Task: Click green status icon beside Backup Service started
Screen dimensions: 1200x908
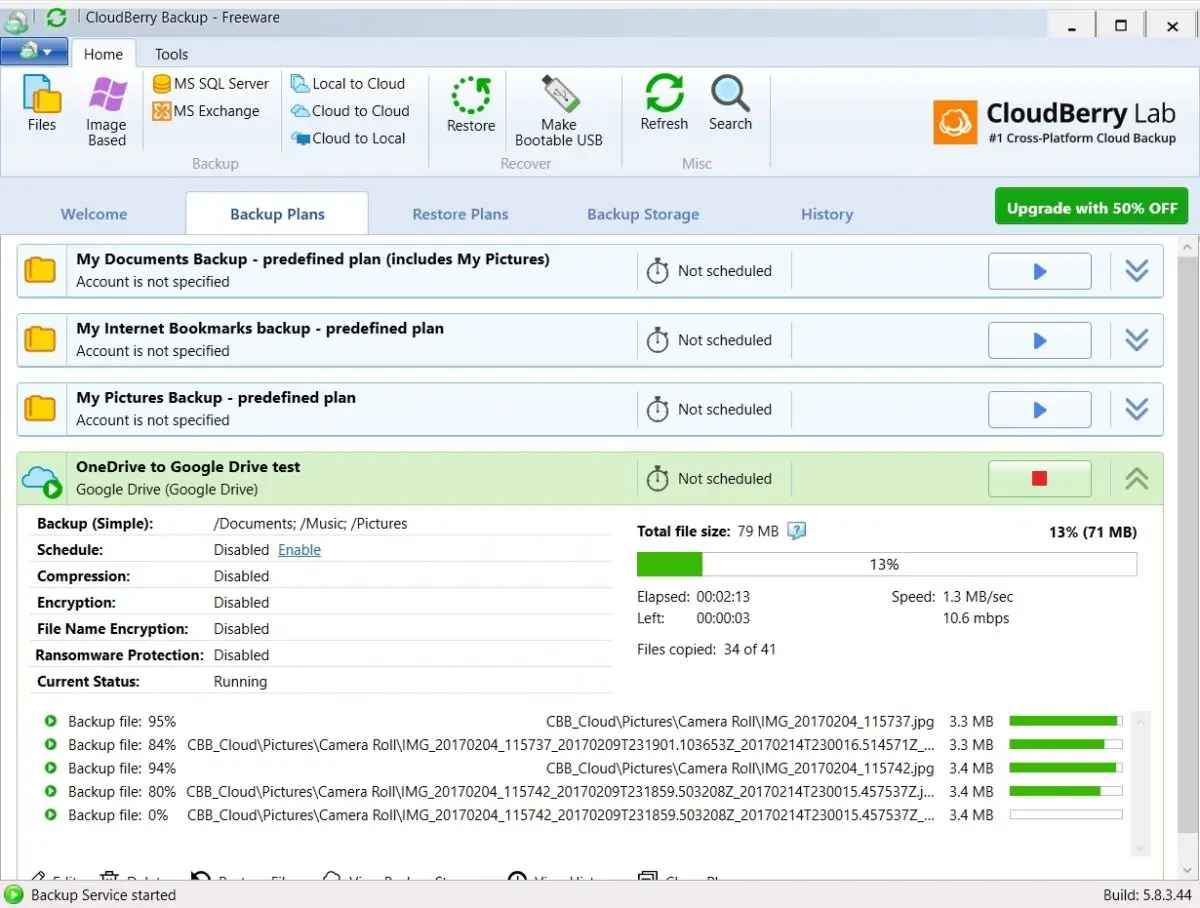Action: point(14,895)
